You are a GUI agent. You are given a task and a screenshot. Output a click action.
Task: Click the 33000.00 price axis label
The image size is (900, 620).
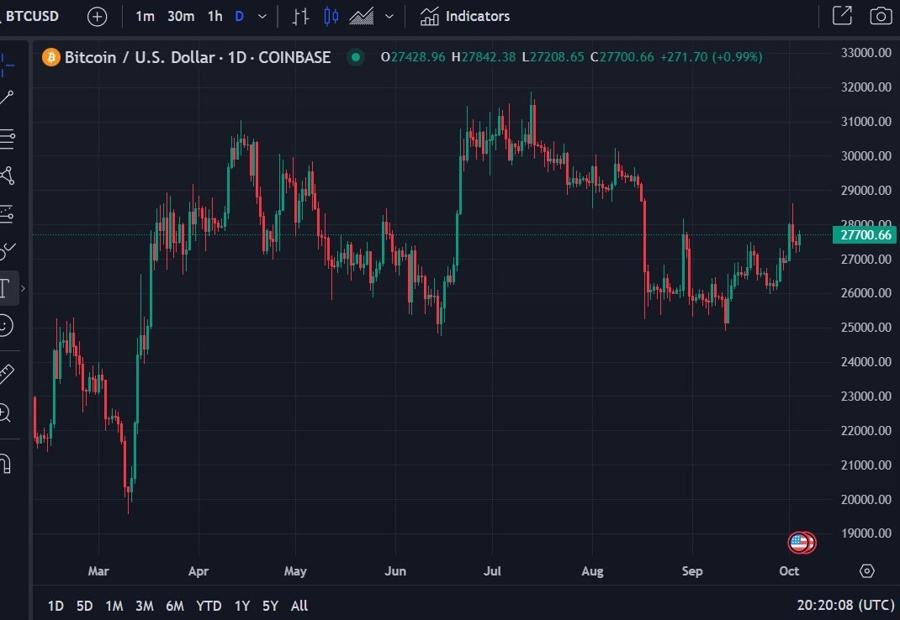pyautogui.click(x=866, y=53)
